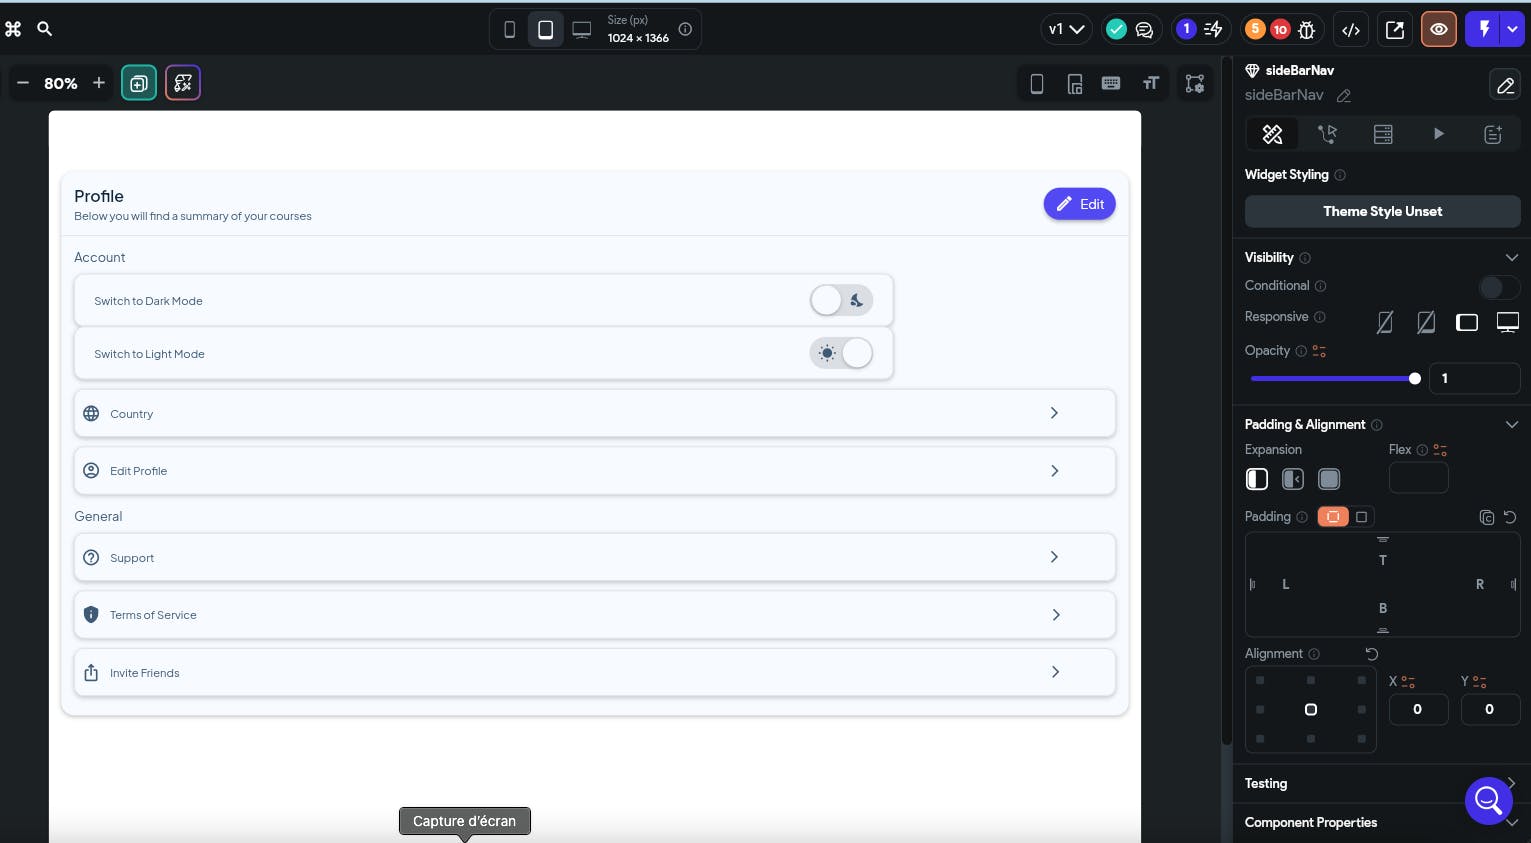Open floating search help button

click(1489, 800)
